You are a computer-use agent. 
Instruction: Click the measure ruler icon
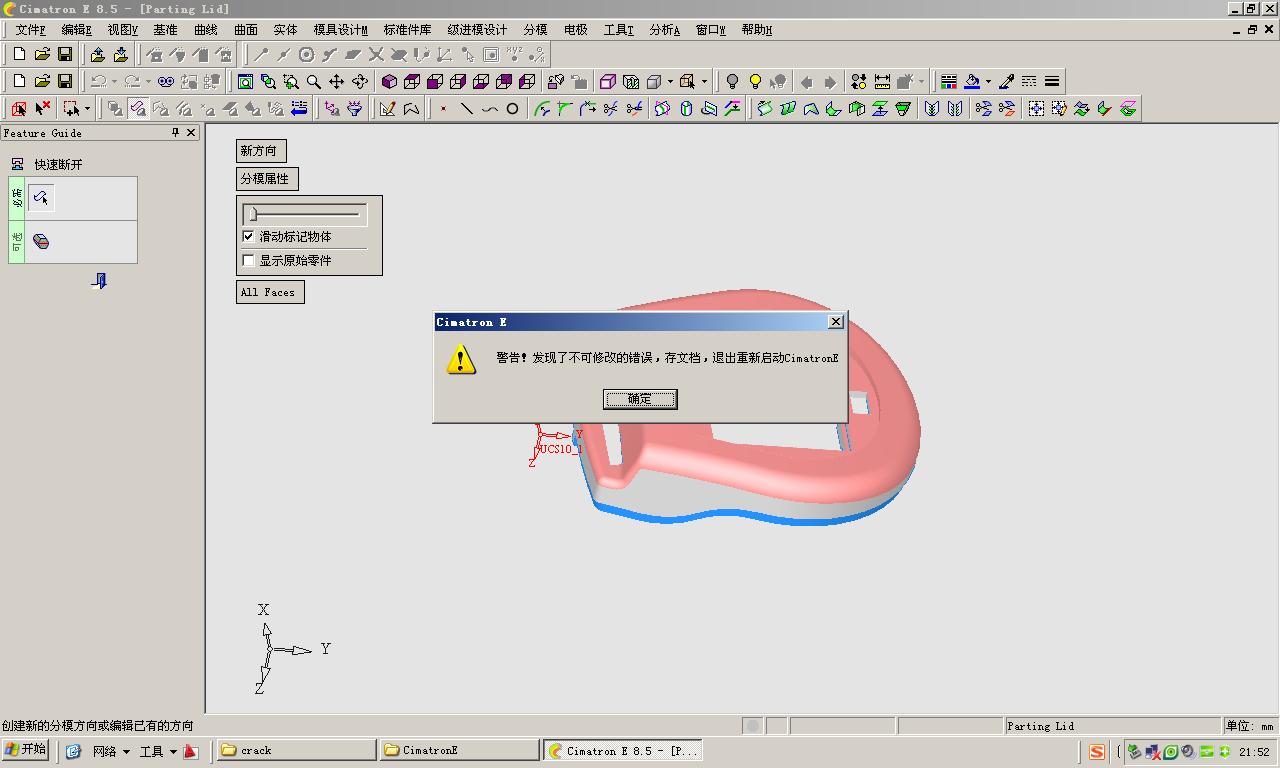click(882, 81)
